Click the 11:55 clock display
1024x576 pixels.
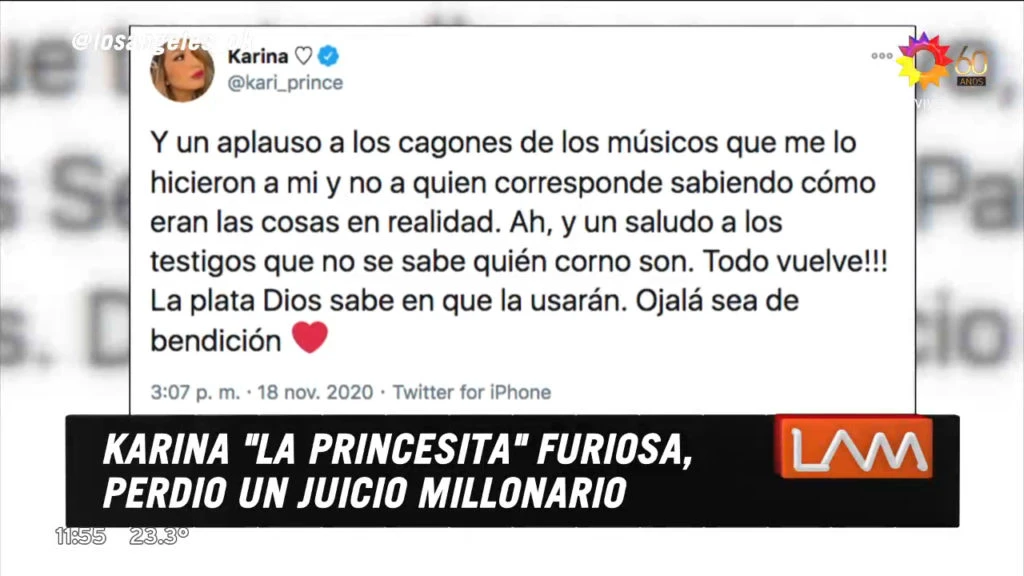click(80, 536)
